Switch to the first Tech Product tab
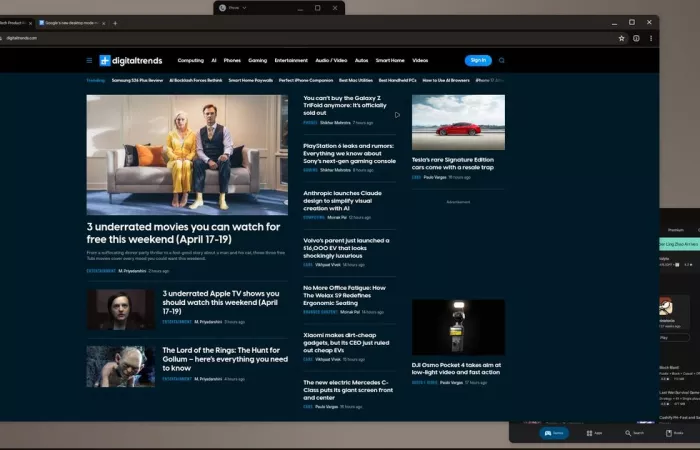 point(15,23)
